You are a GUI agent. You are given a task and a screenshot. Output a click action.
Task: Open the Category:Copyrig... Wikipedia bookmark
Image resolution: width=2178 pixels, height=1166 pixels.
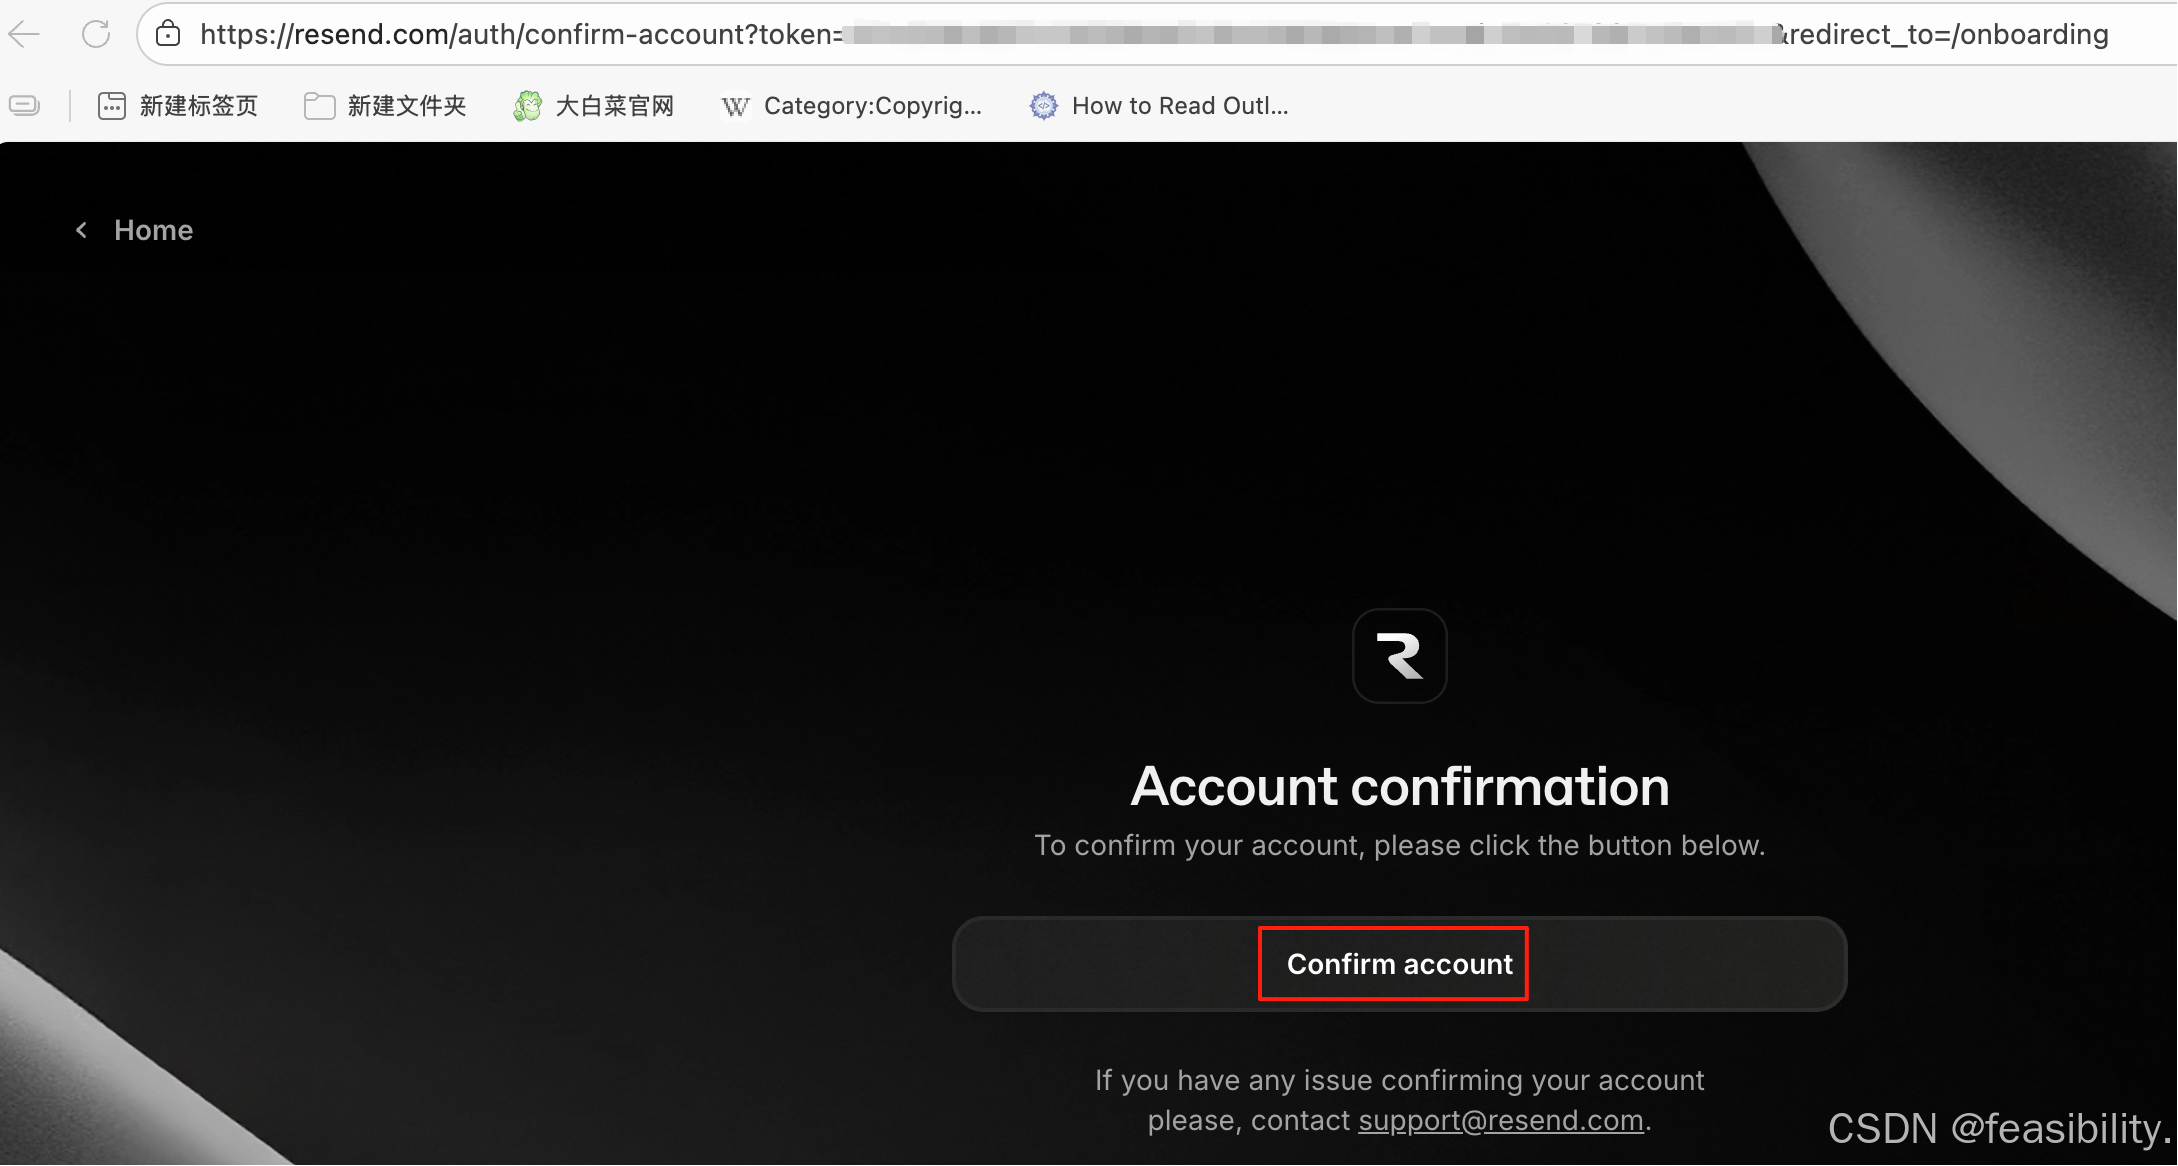click(x=872, y=106)
